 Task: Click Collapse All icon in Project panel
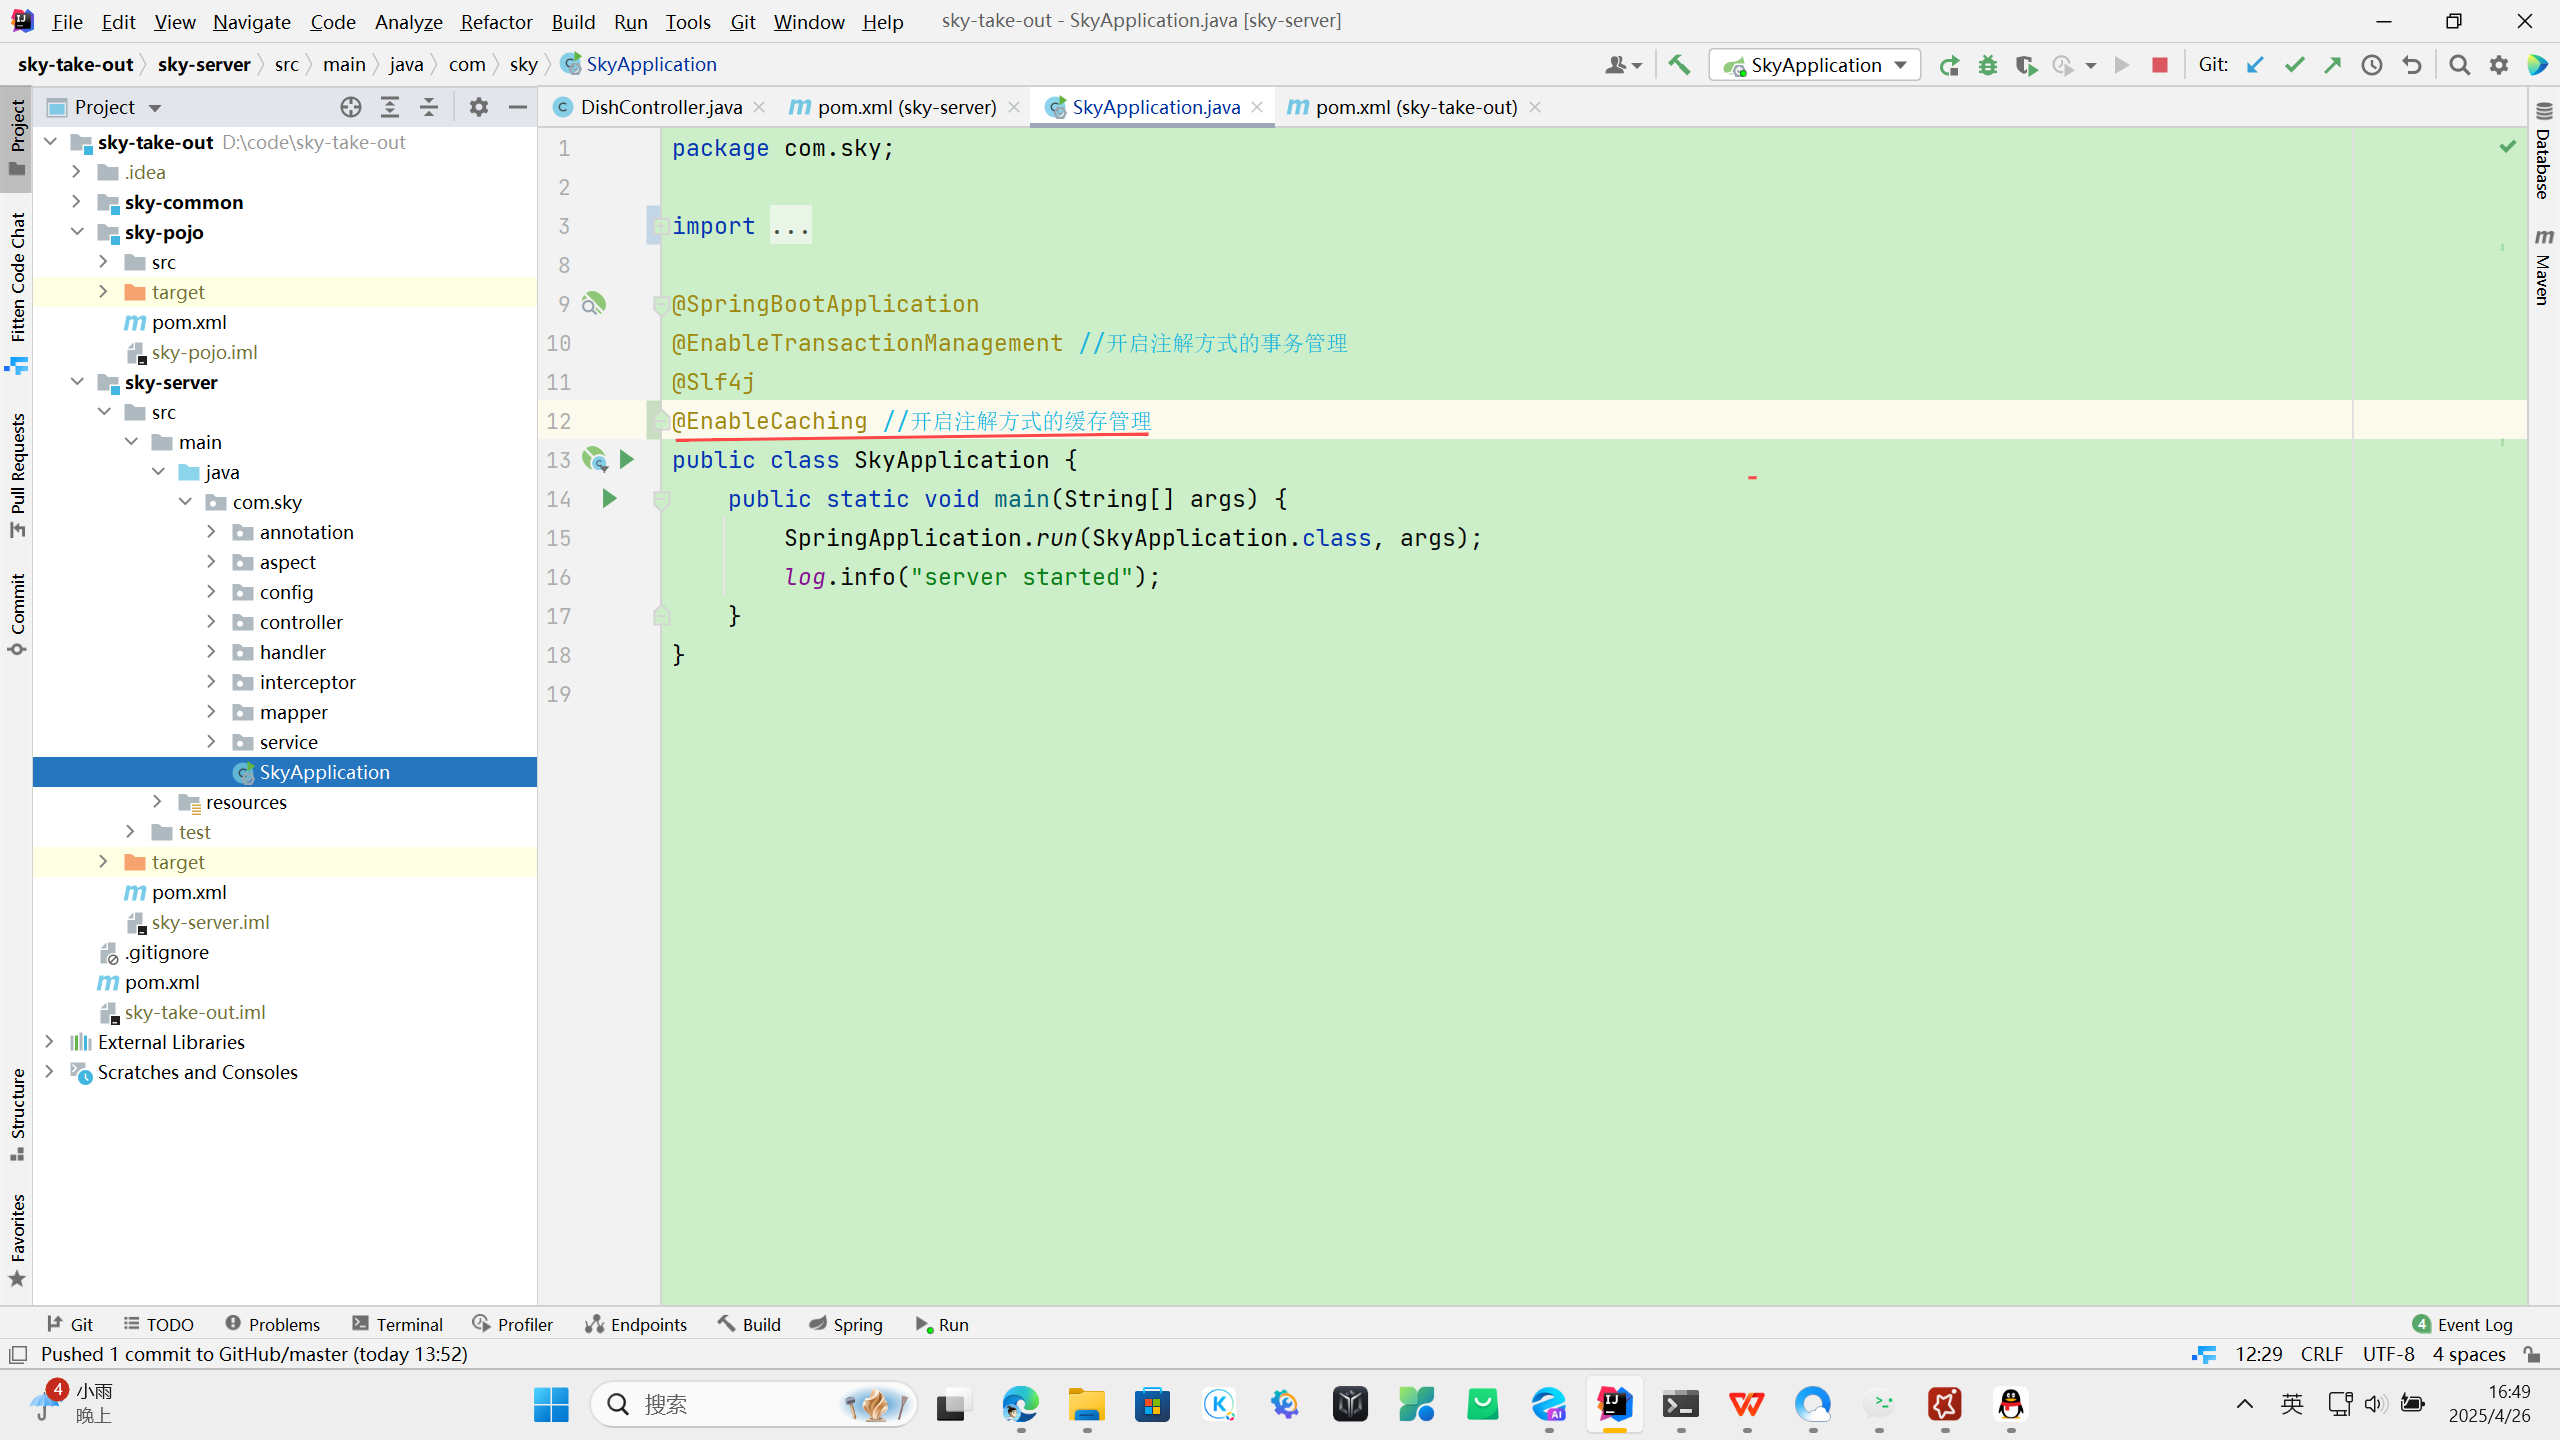pos(429,107)
